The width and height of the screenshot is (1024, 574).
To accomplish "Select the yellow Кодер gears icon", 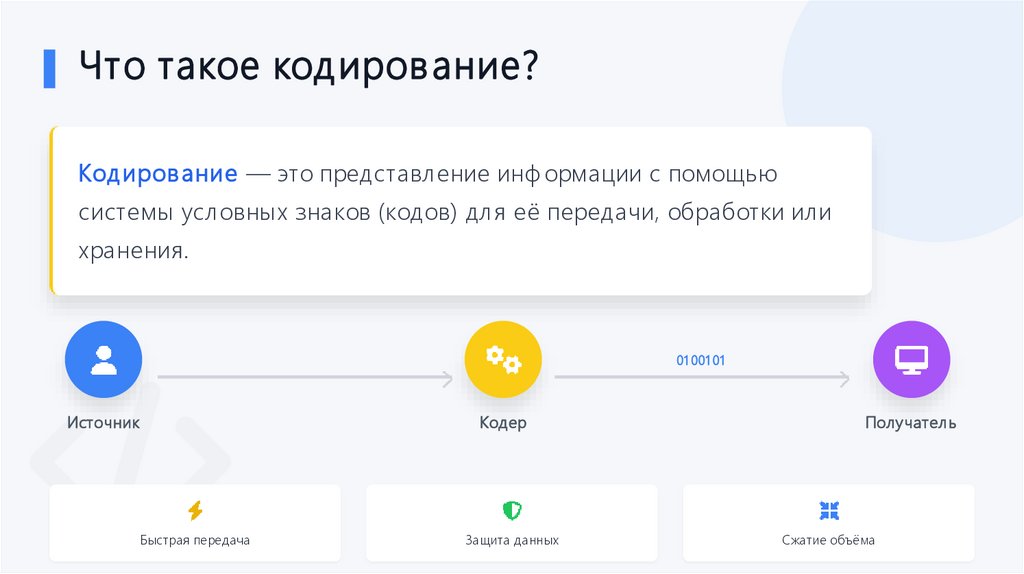I will [x=503, y=359].
